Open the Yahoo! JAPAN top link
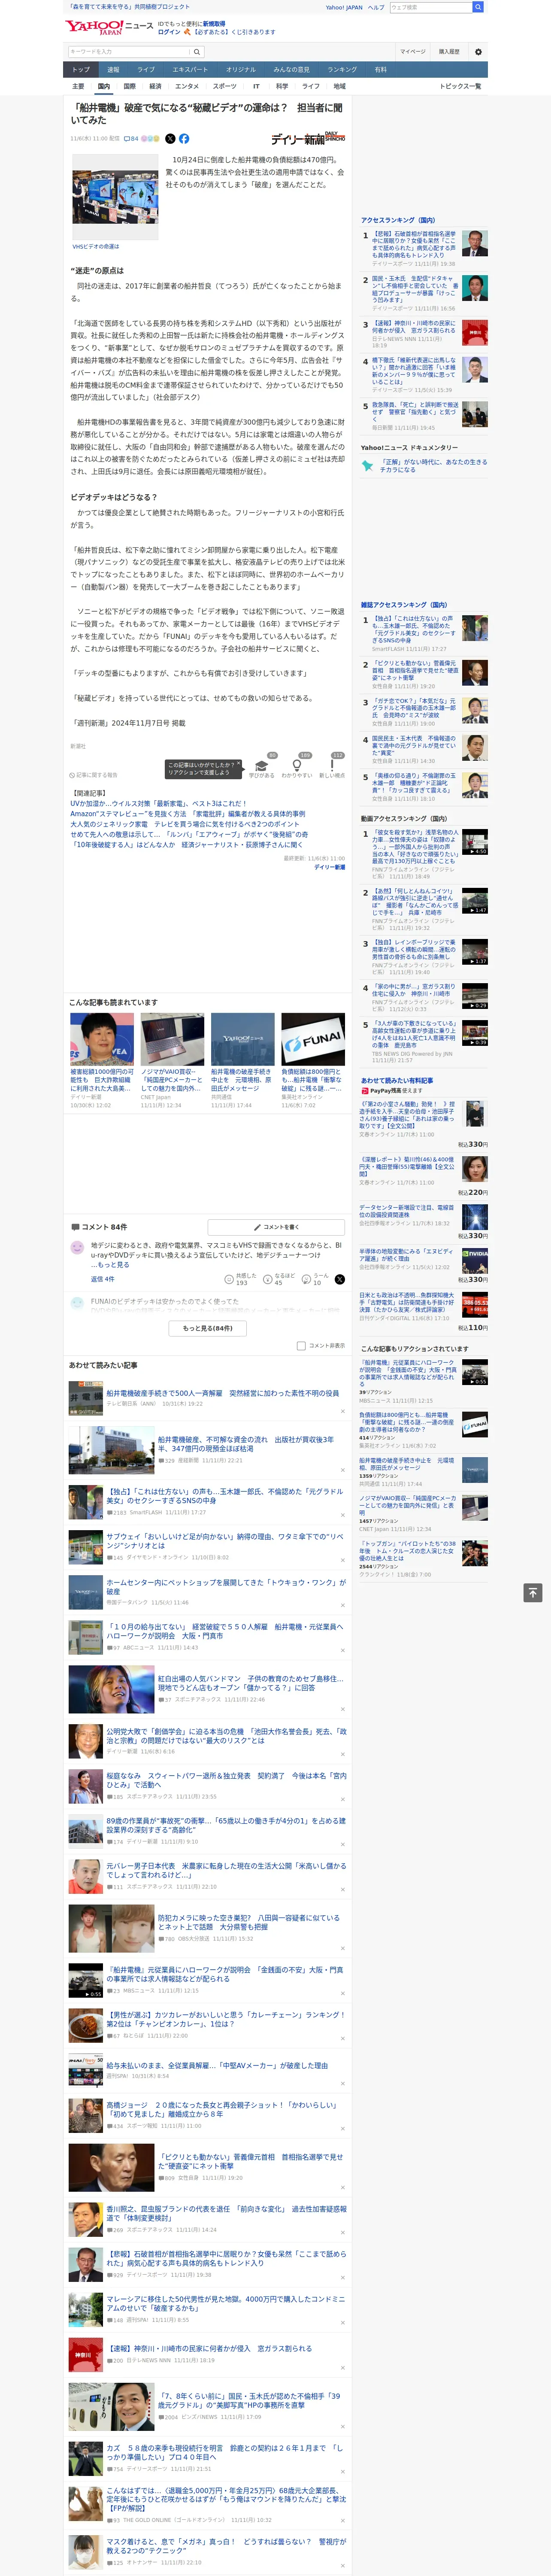The image size is (551, 2576). tap(344, 7)
